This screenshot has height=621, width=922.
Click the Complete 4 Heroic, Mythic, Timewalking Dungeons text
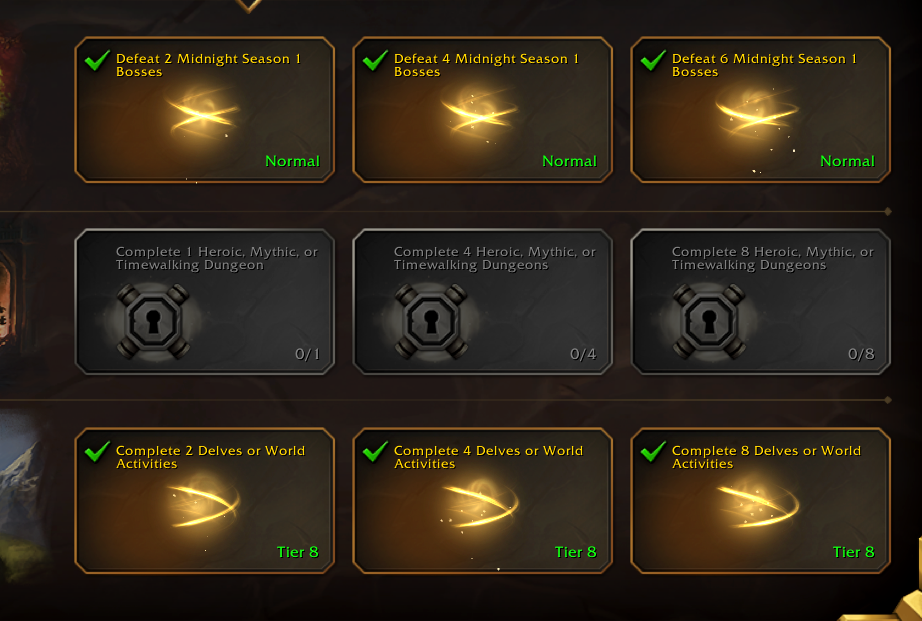pos(495,258)
